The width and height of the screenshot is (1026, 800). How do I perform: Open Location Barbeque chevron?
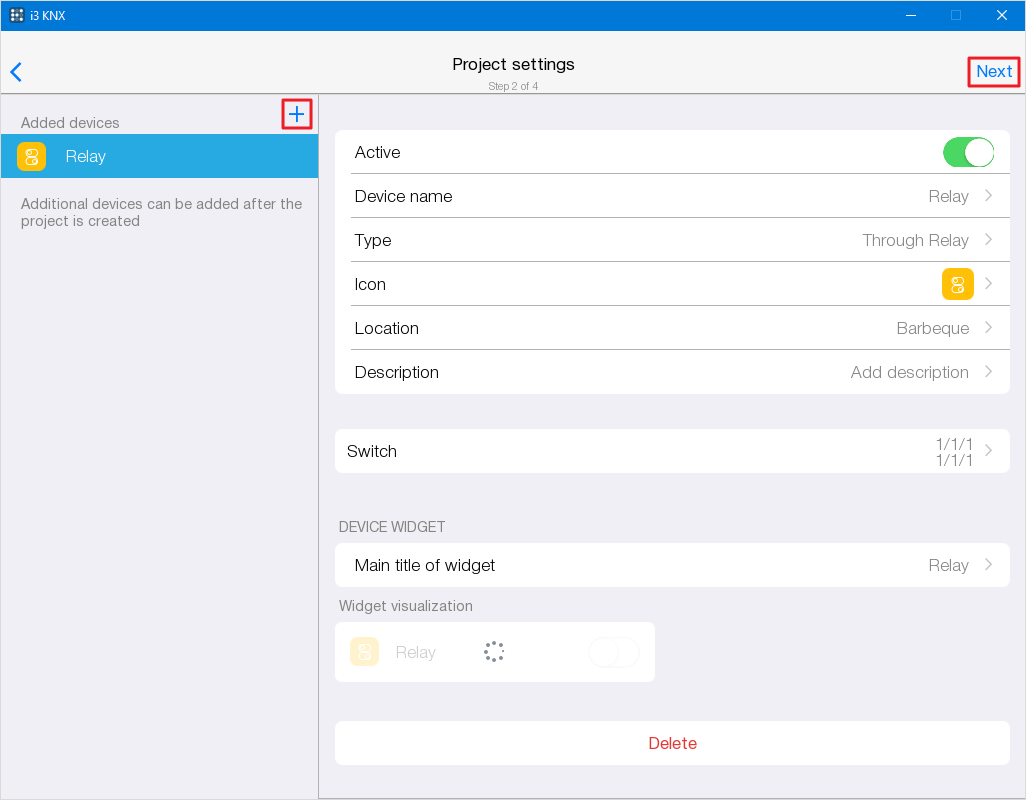tap(988, 328)
